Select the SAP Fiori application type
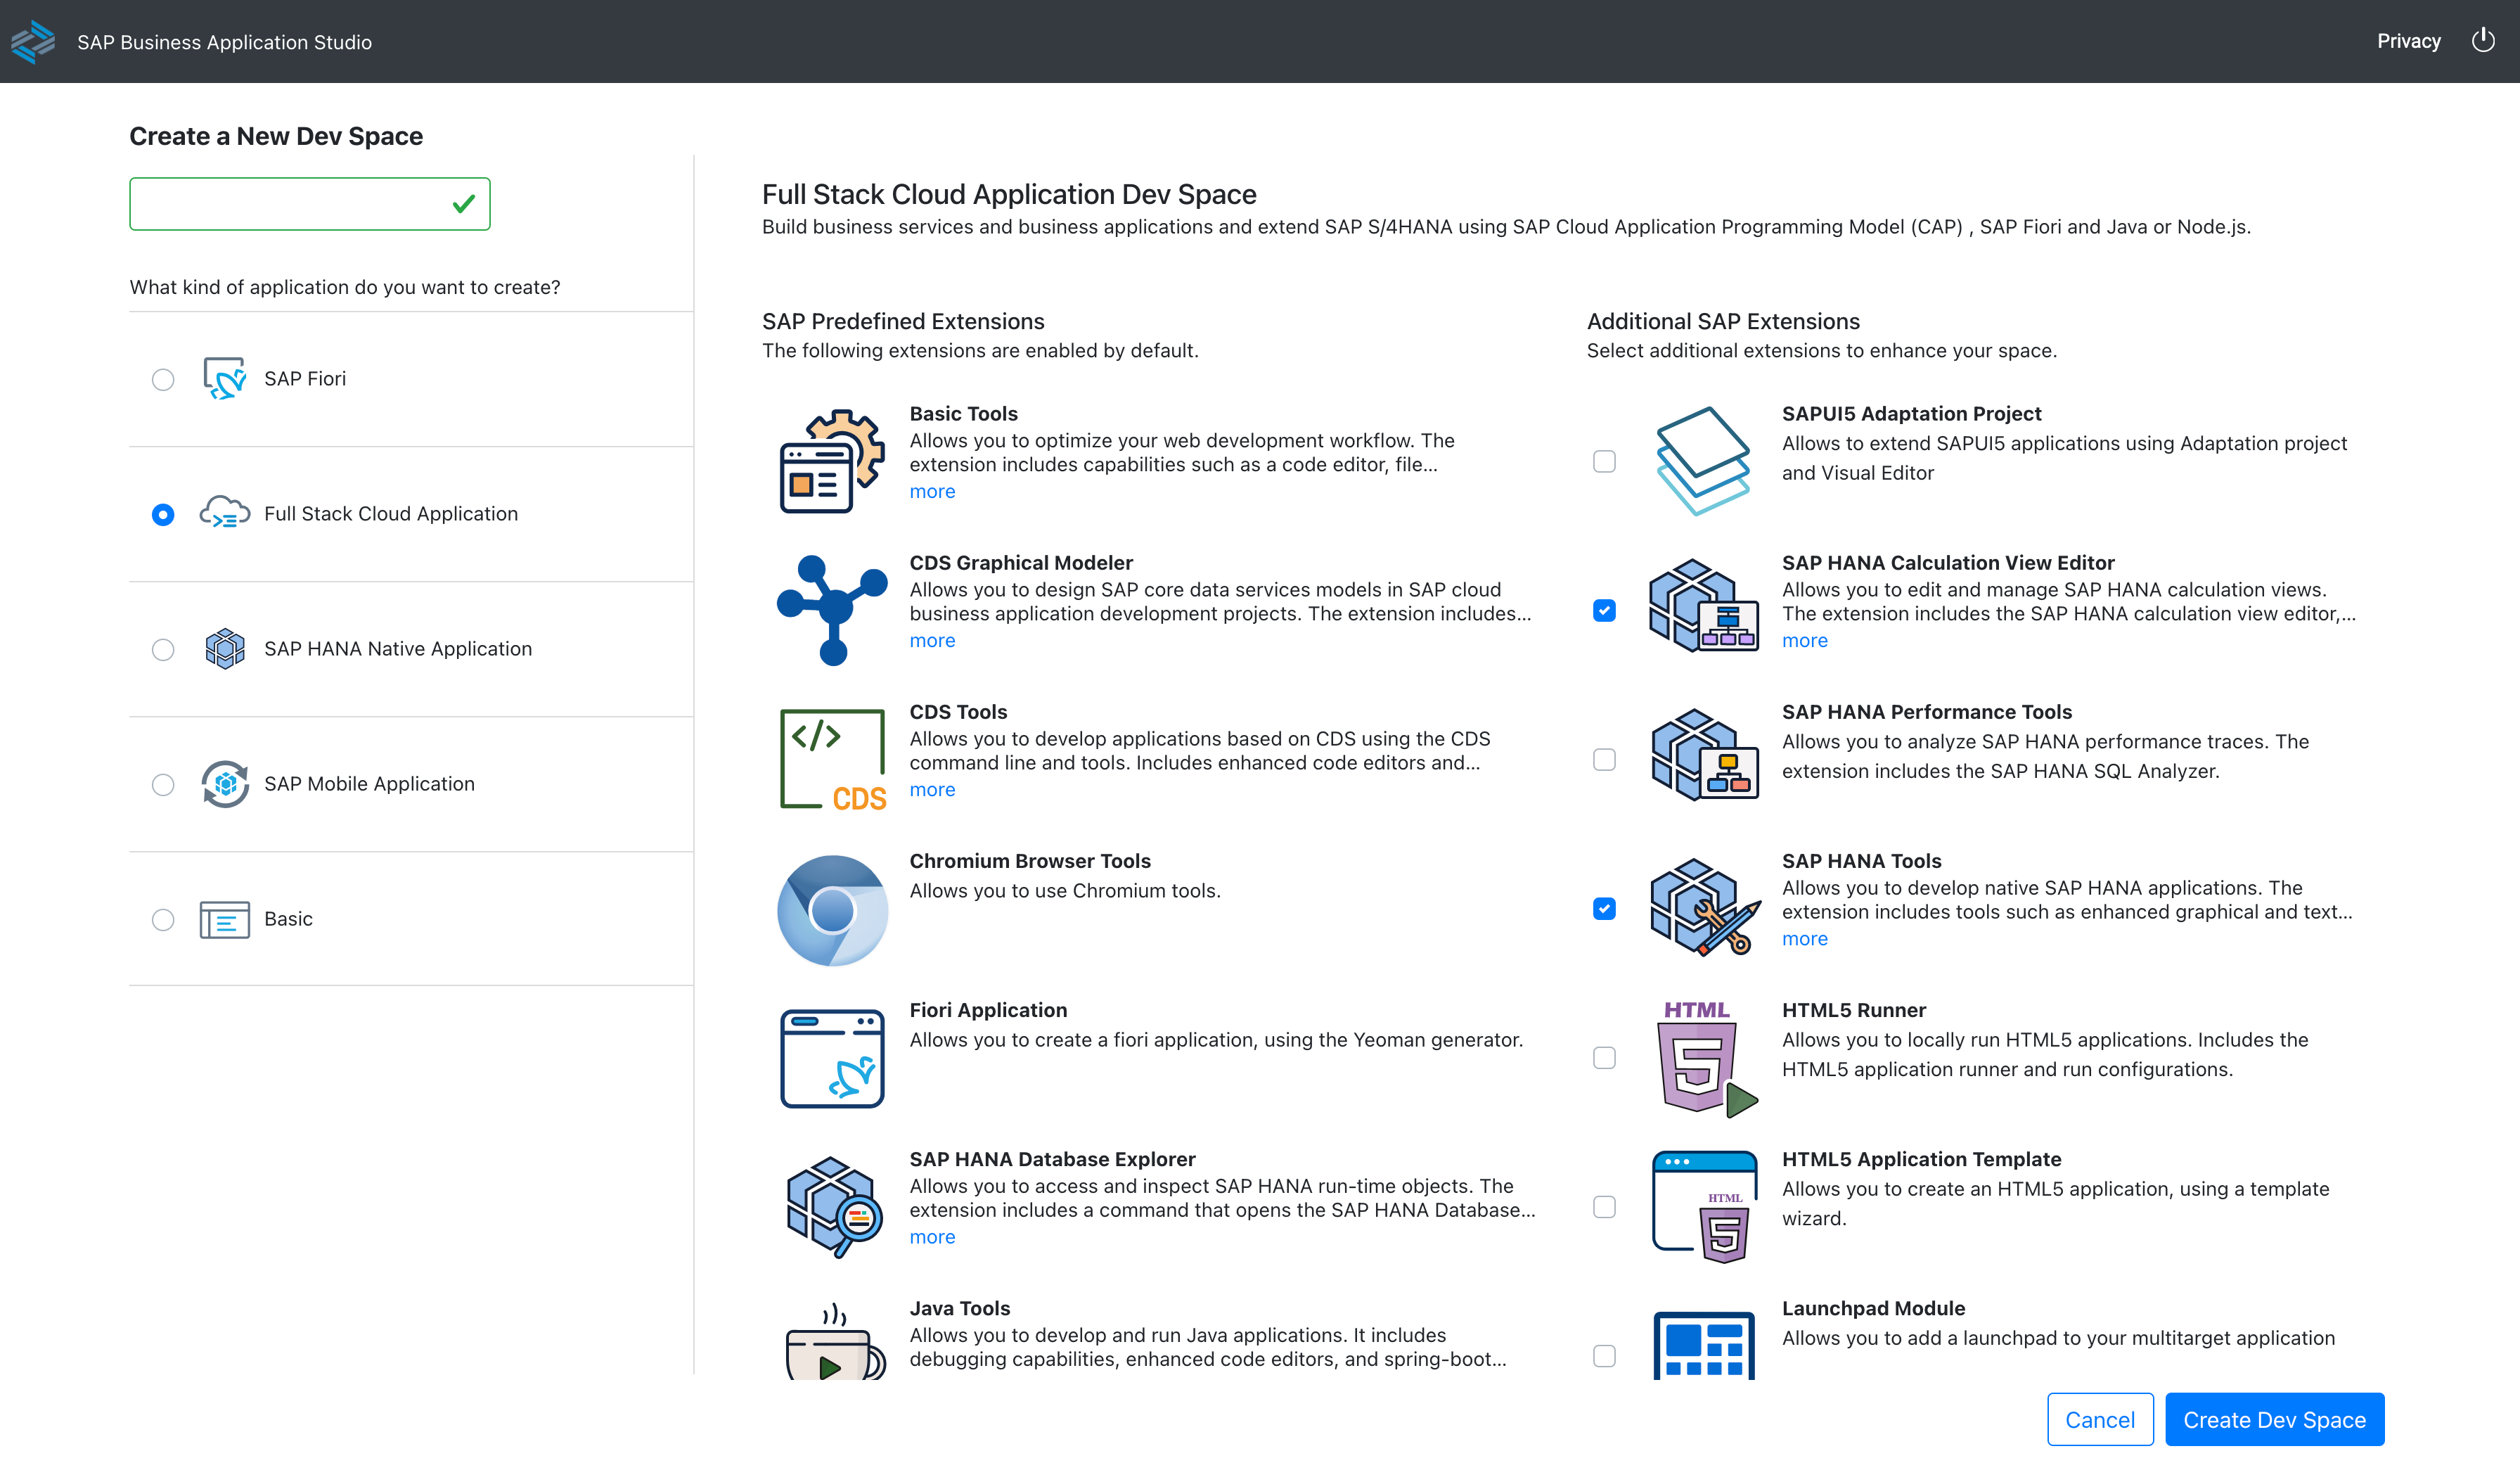Image resolution: width=2520 pixels, height=1470 pixels. pos(163,379)
